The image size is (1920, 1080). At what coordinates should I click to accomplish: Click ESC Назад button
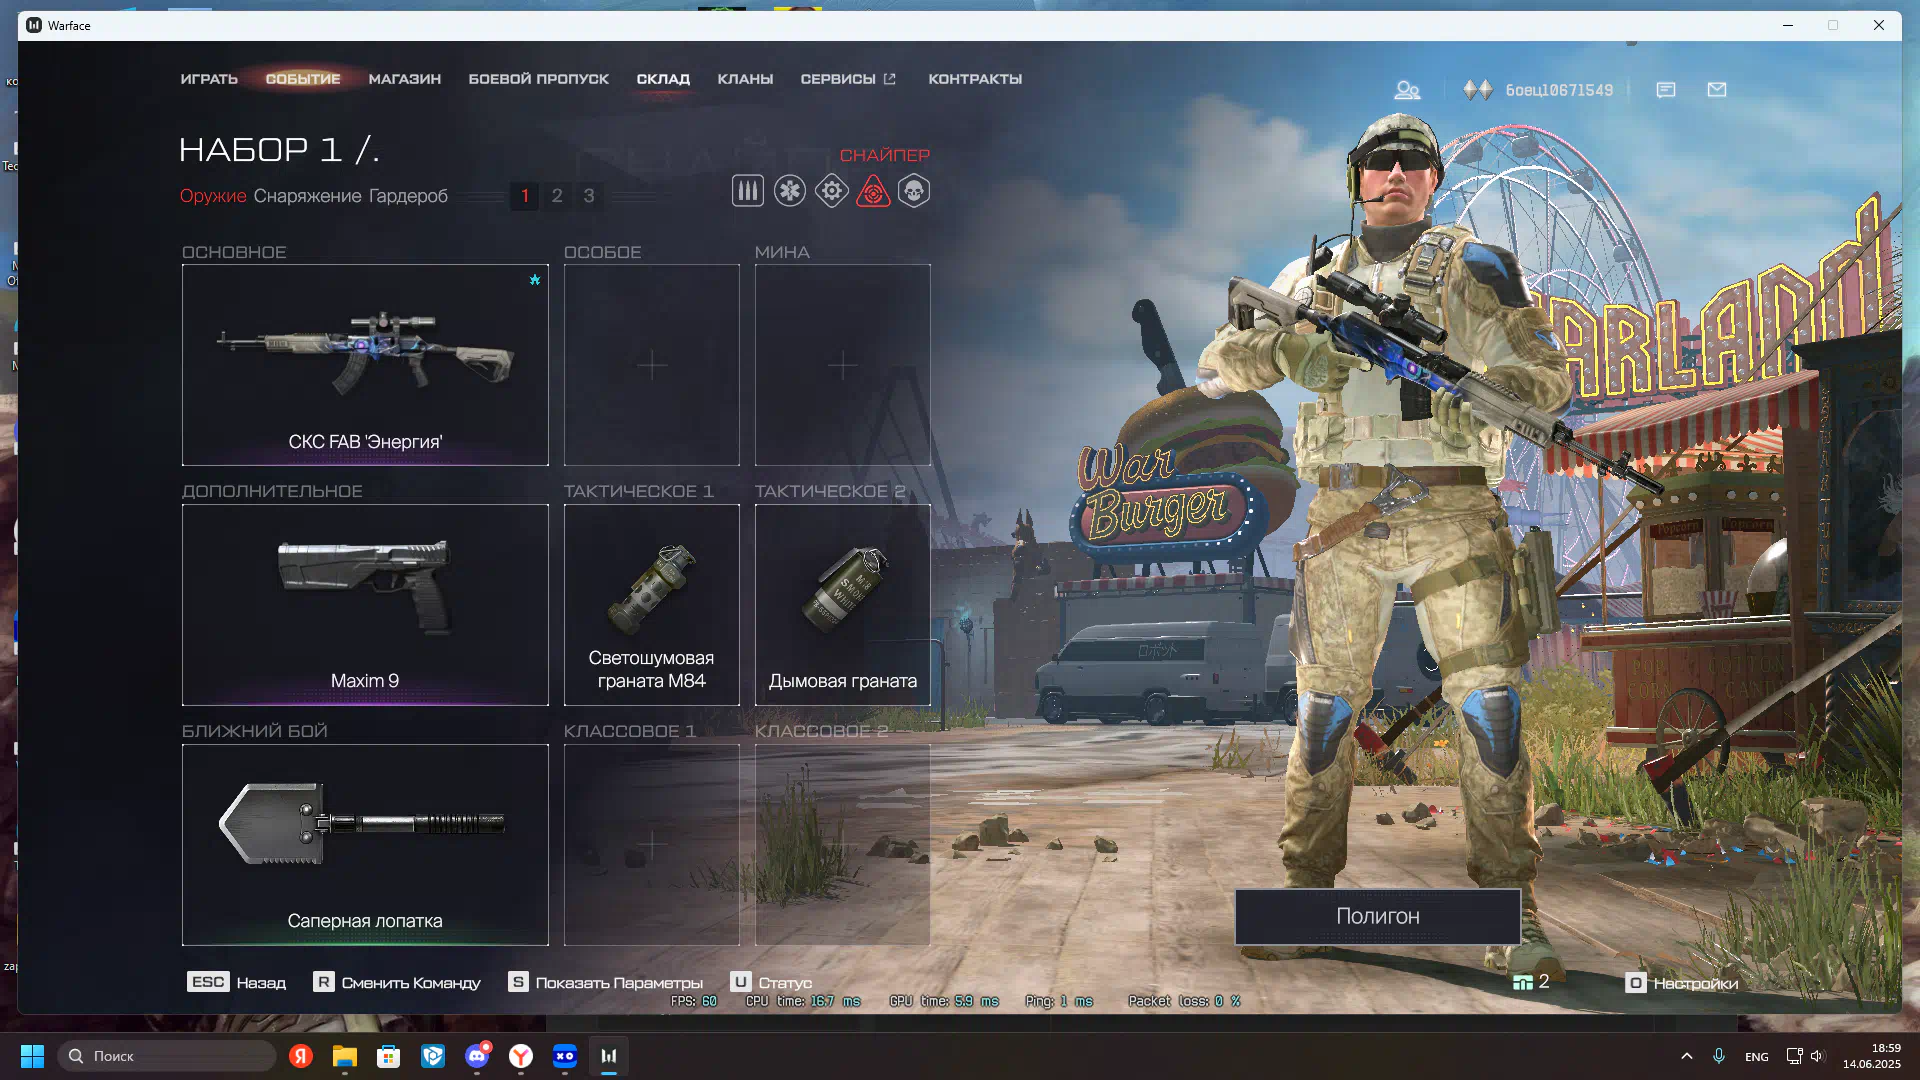[x=236, y=983]
